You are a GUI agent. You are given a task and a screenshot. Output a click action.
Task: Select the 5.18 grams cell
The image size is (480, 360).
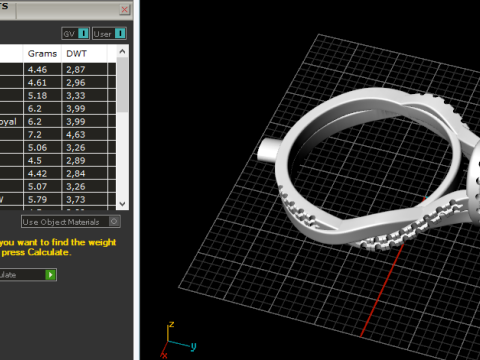pyautogui.click(x=42, y=95)
